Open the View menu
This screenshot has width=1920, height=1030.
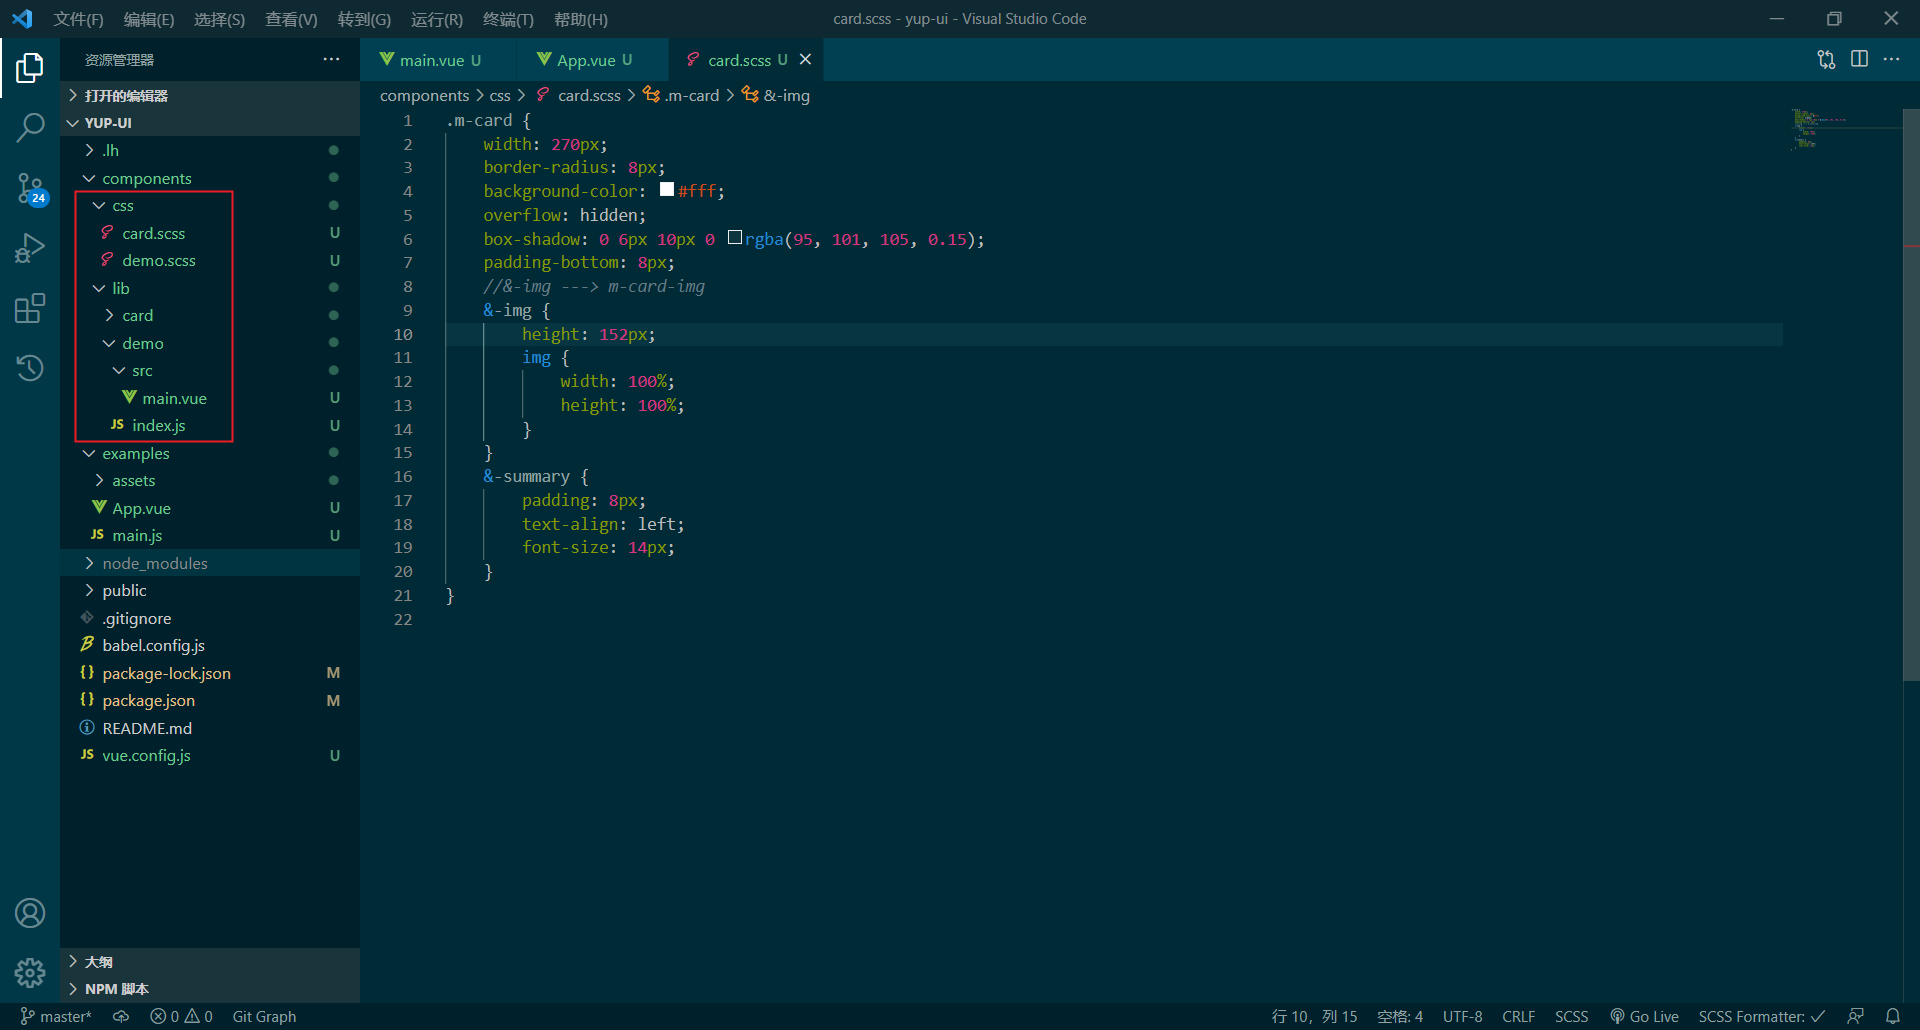pos(291,19)
